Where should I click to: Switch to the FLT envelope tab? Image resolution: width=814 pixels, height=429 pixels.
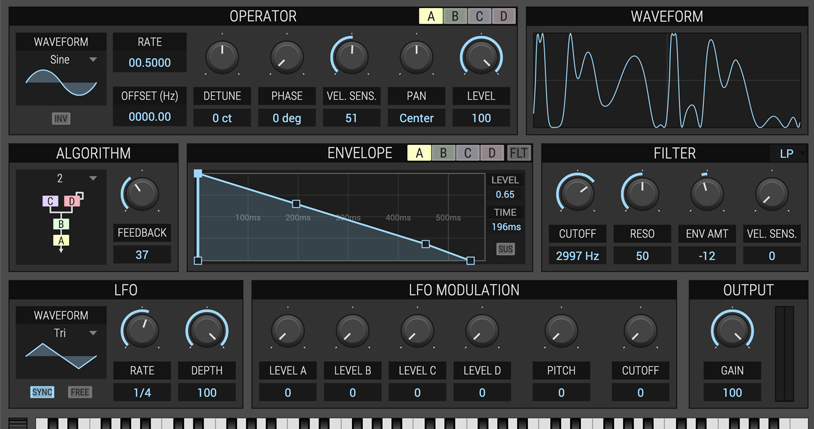pyautogui.click(x=519, y=153)
